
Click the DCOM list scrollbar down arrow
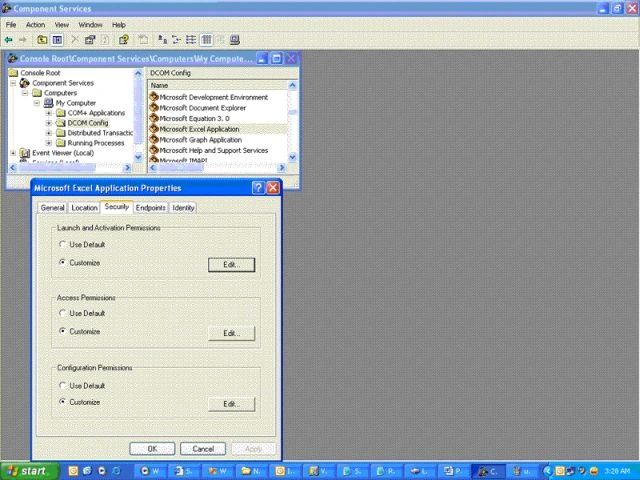(x=292, y=157)
